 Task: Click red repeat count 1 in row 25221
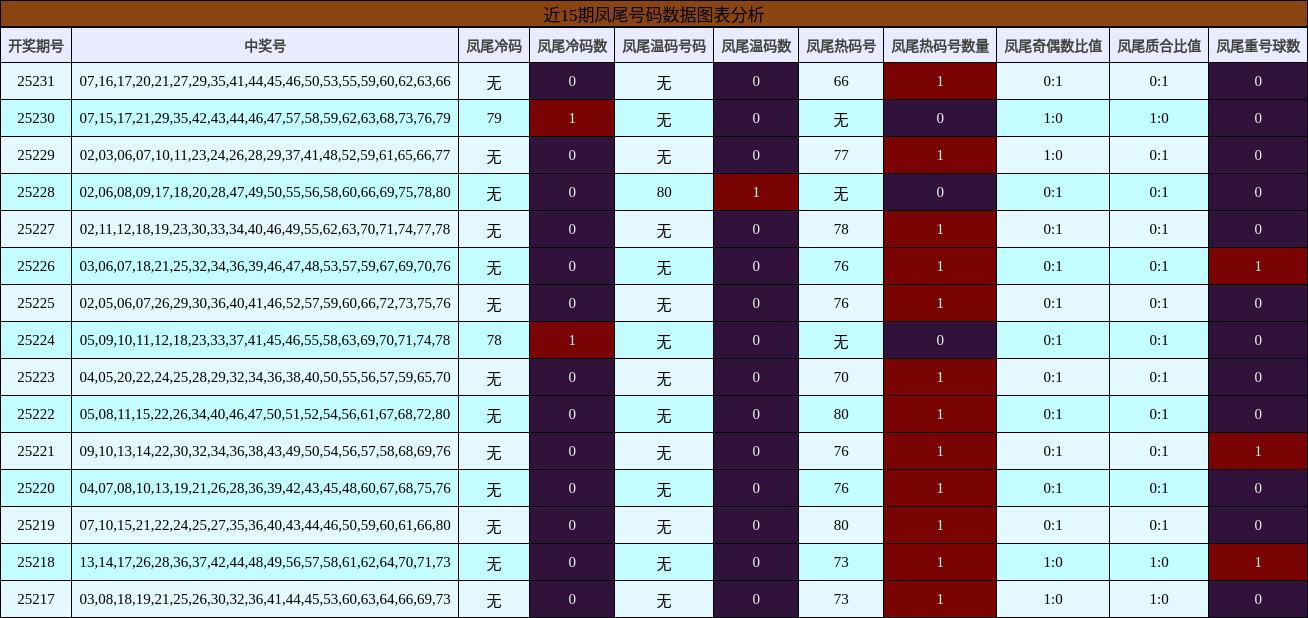pos(1258,451)
